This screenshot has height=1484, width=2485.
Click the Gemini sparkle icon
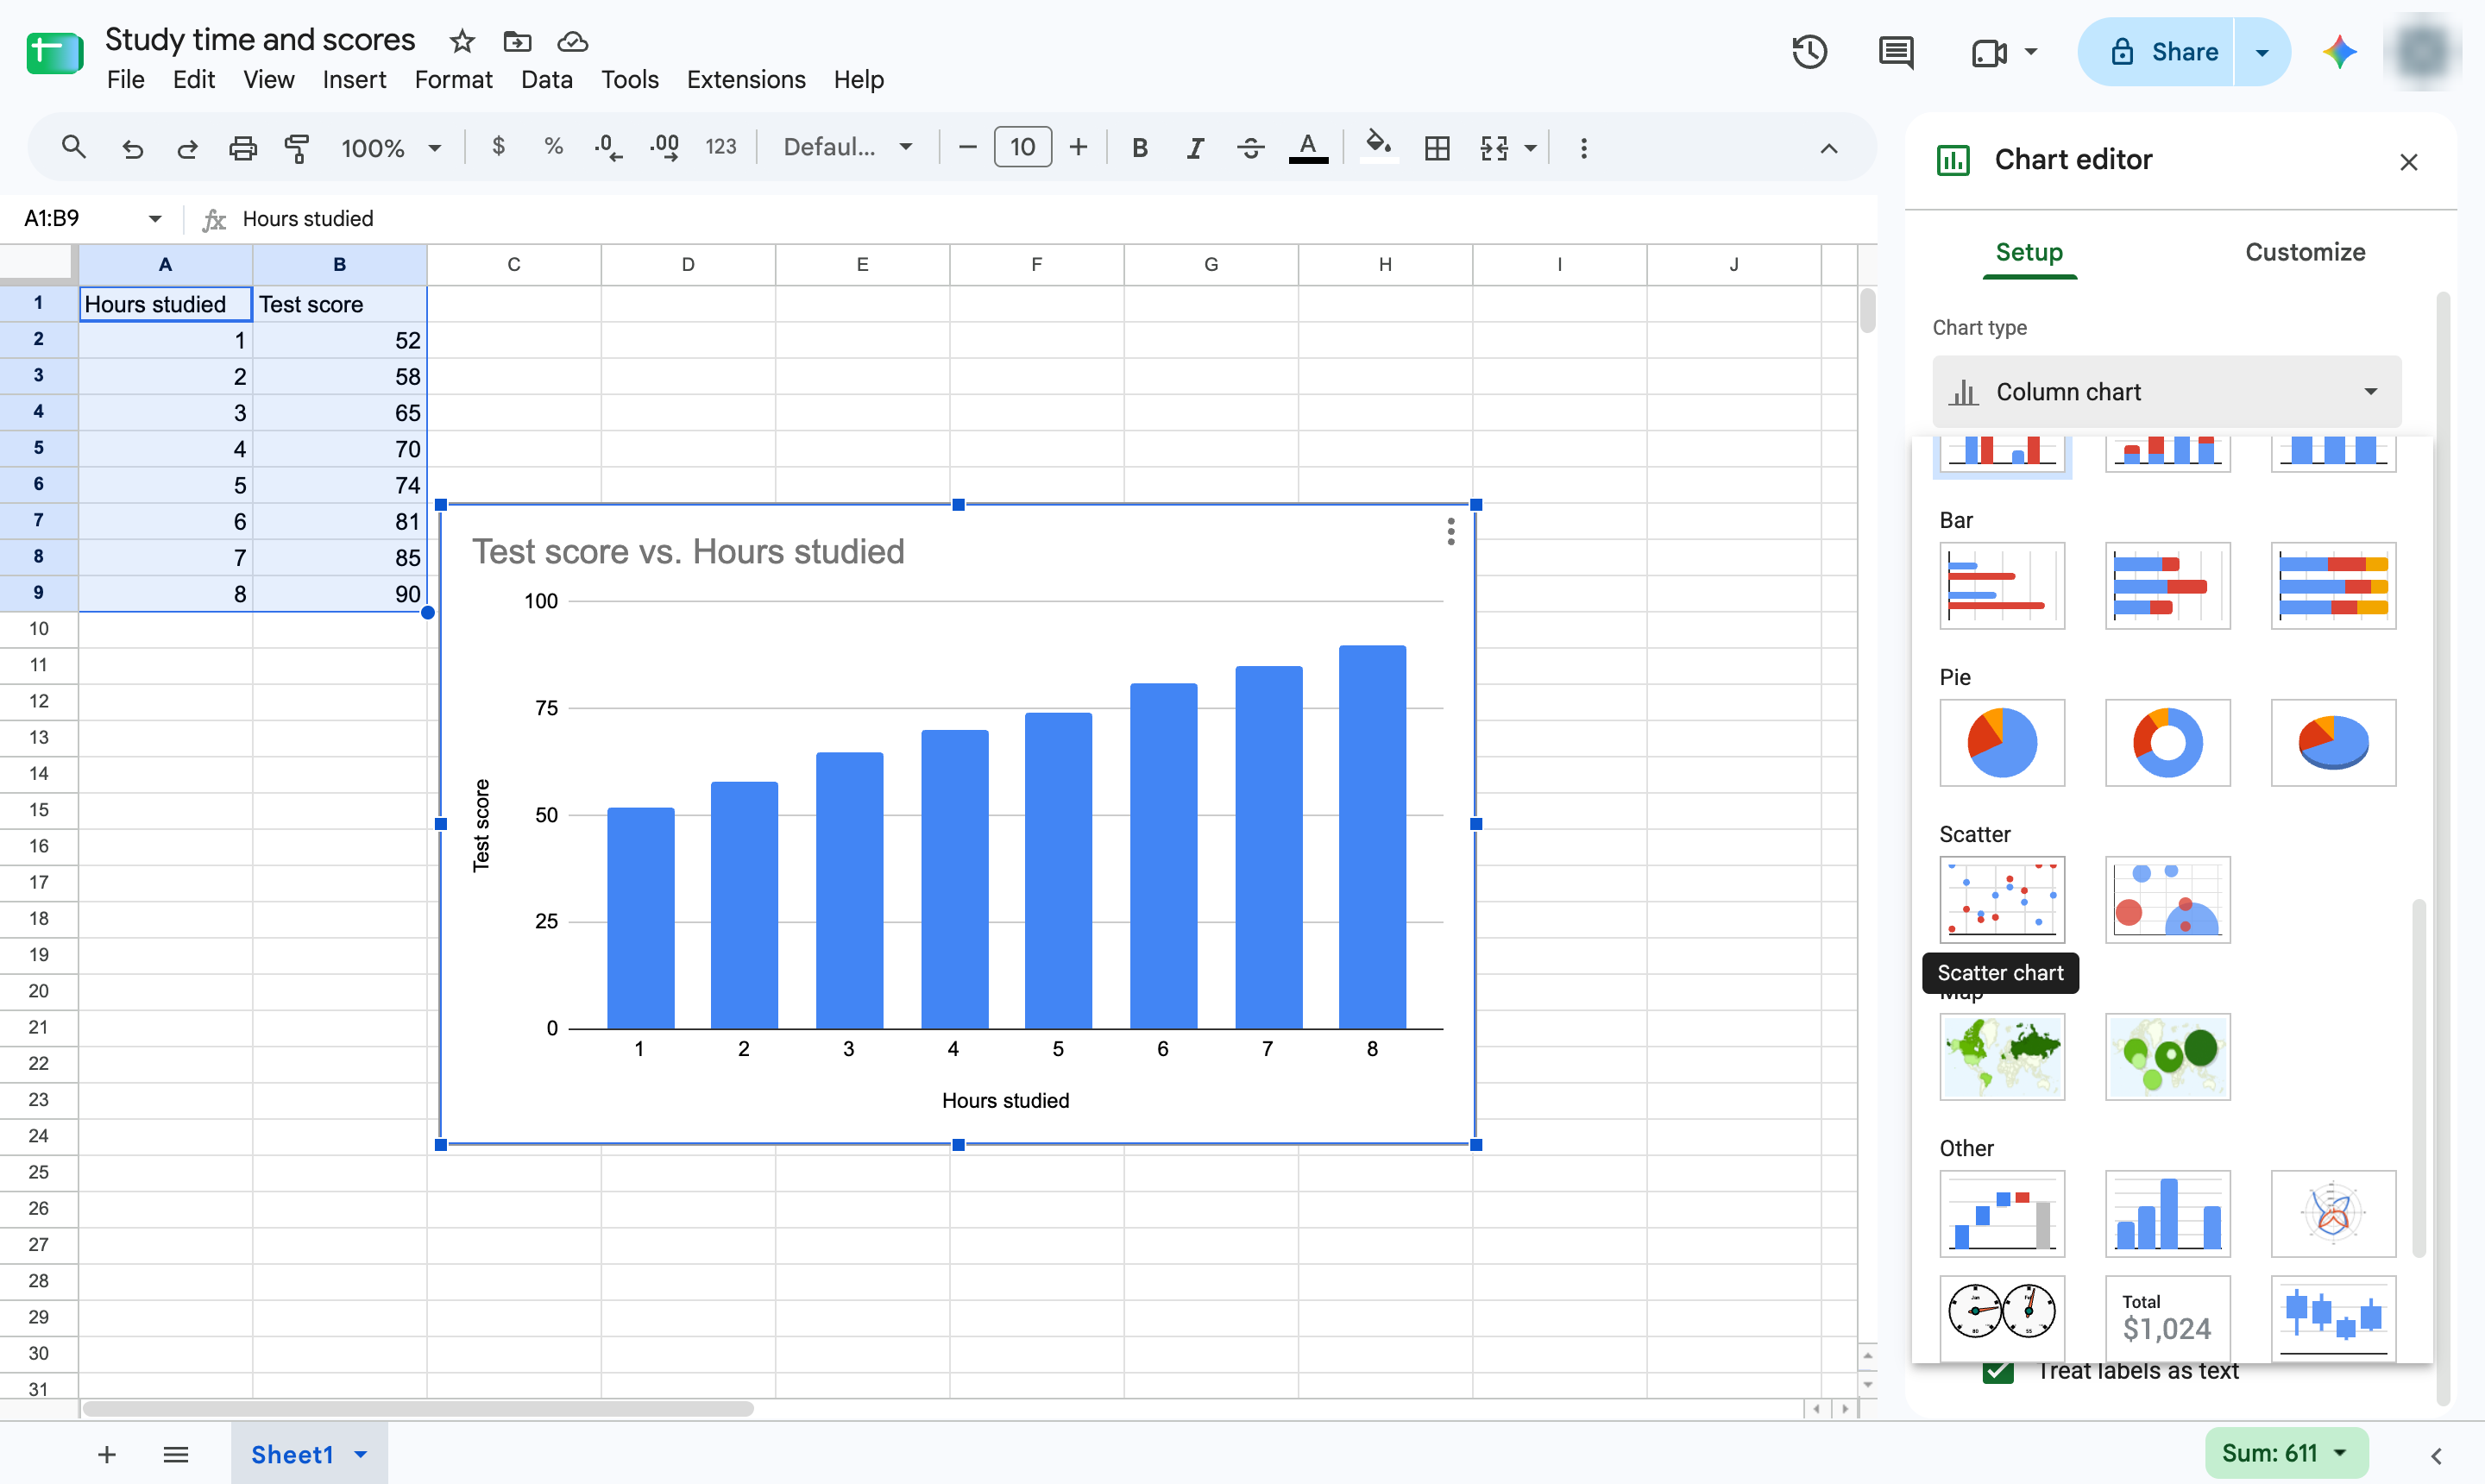click(2339, 52)
